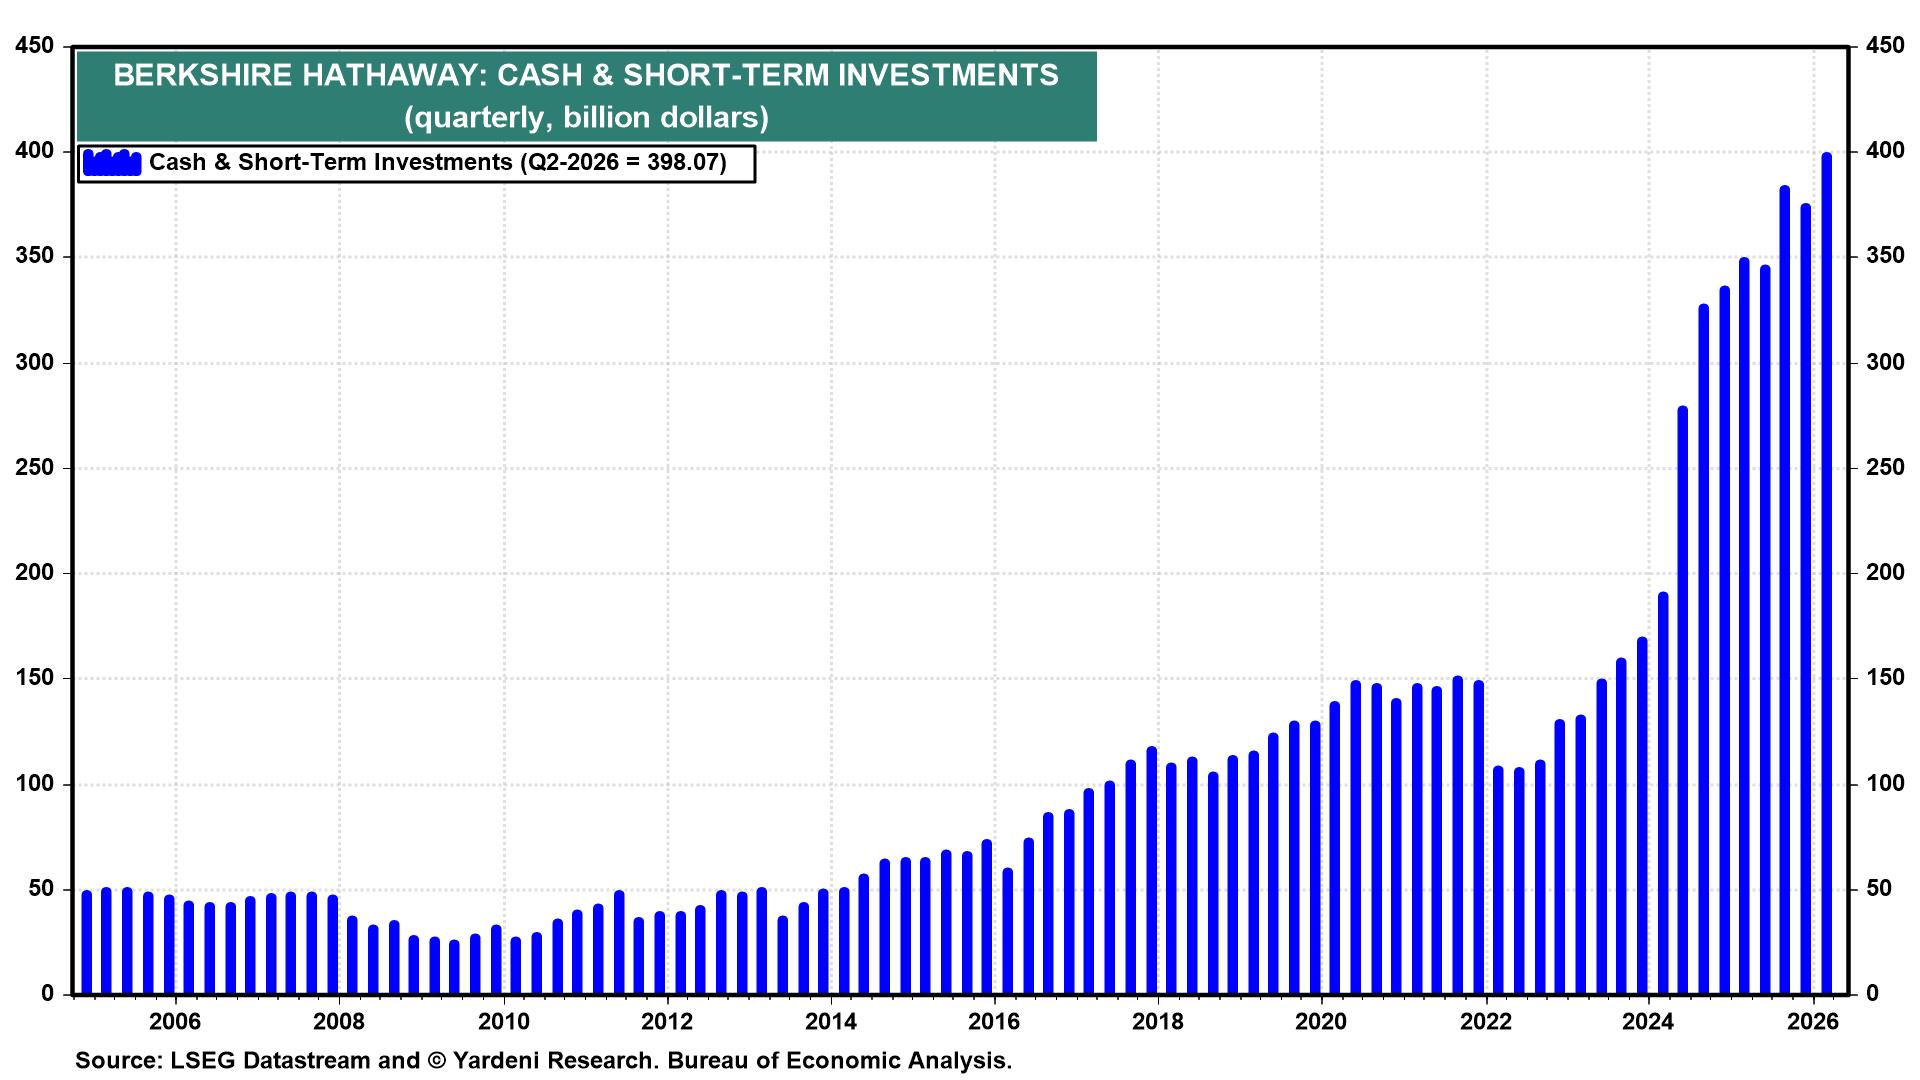The width and height of the screenshot is (1920, 1080).
Task: Click the x-axis label 2018
Action: (x=1158, y=1021)
